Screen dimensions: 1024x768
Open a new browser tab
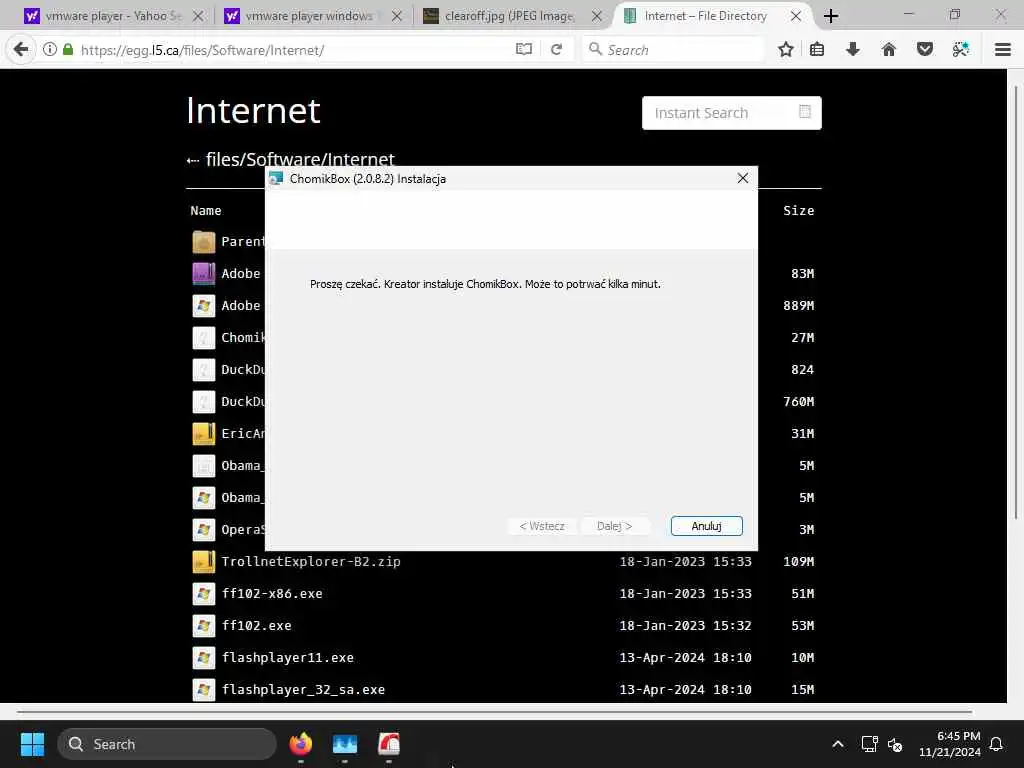pos(831,16)
